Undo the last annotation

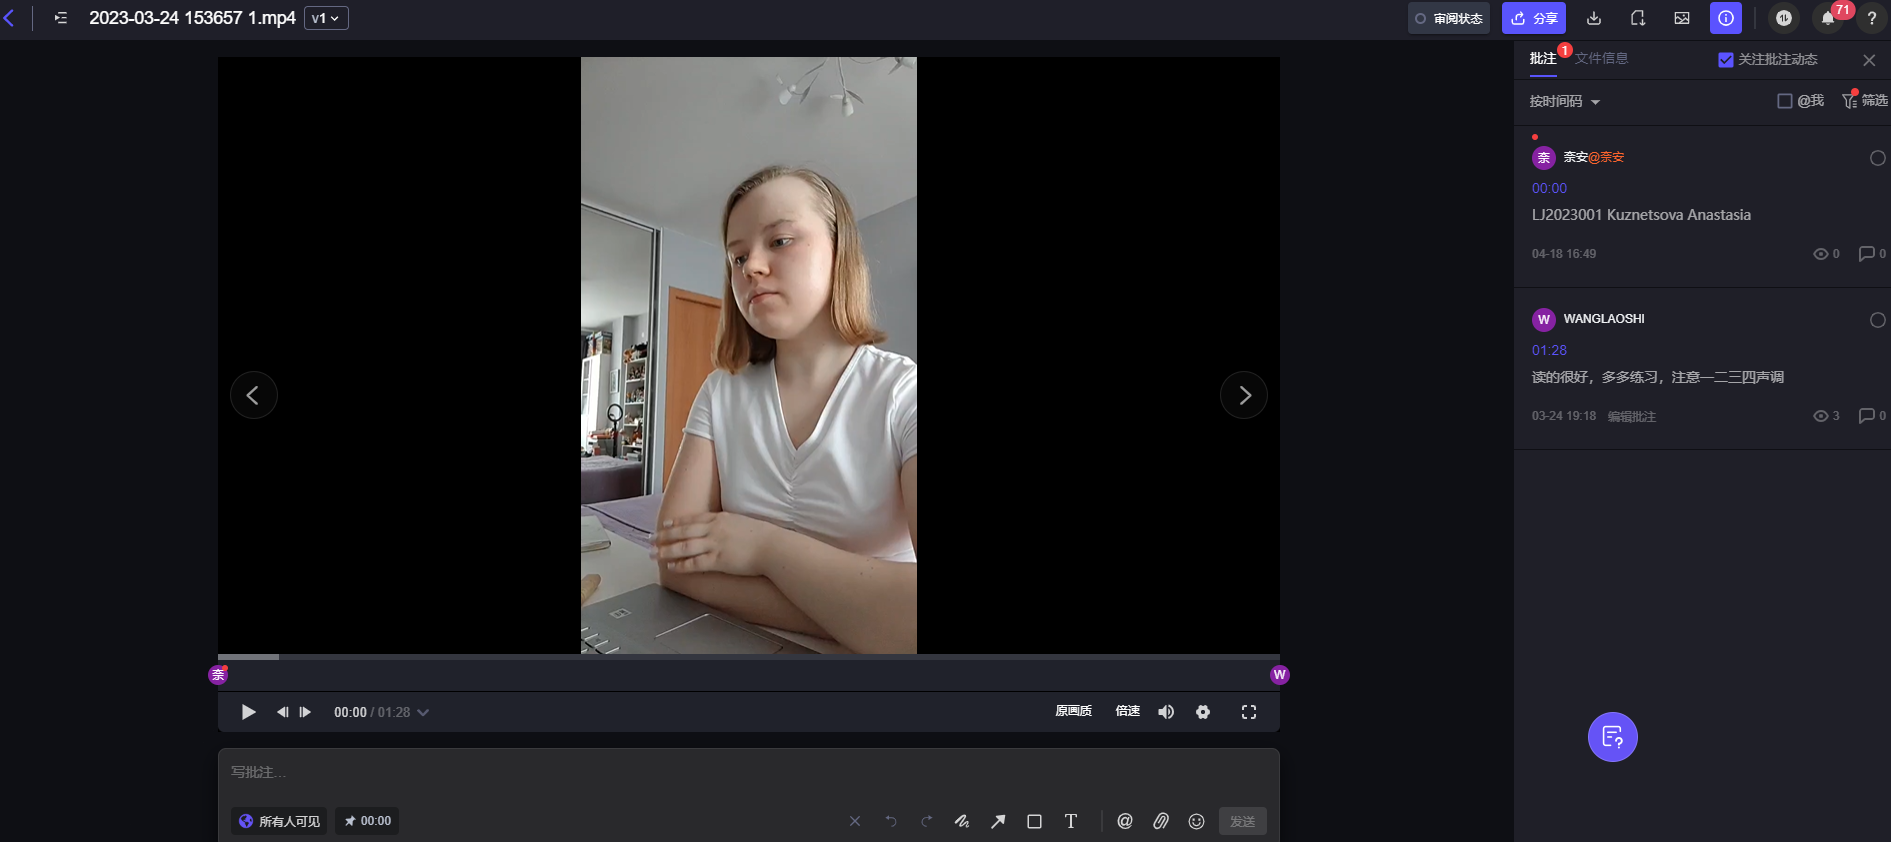click(x=891, y=821)
